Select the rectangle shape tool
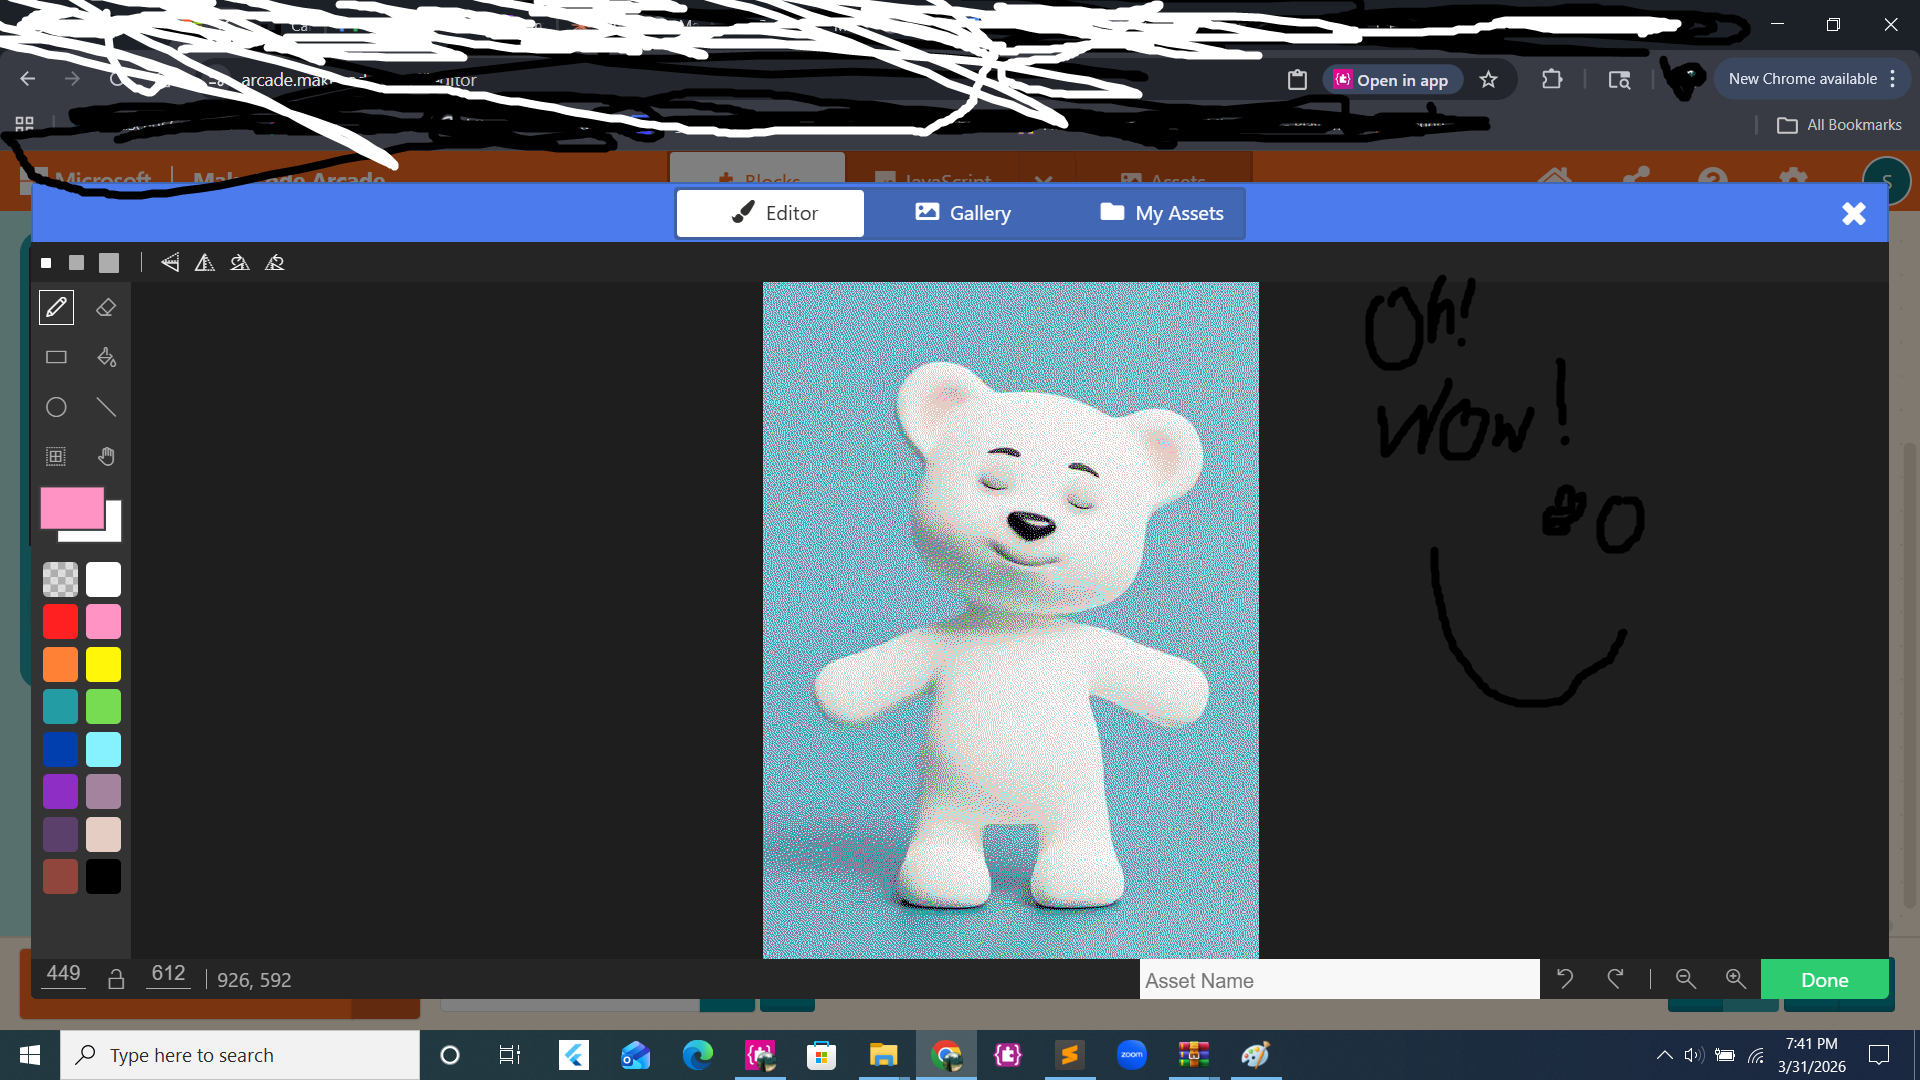 click(56, 357)
